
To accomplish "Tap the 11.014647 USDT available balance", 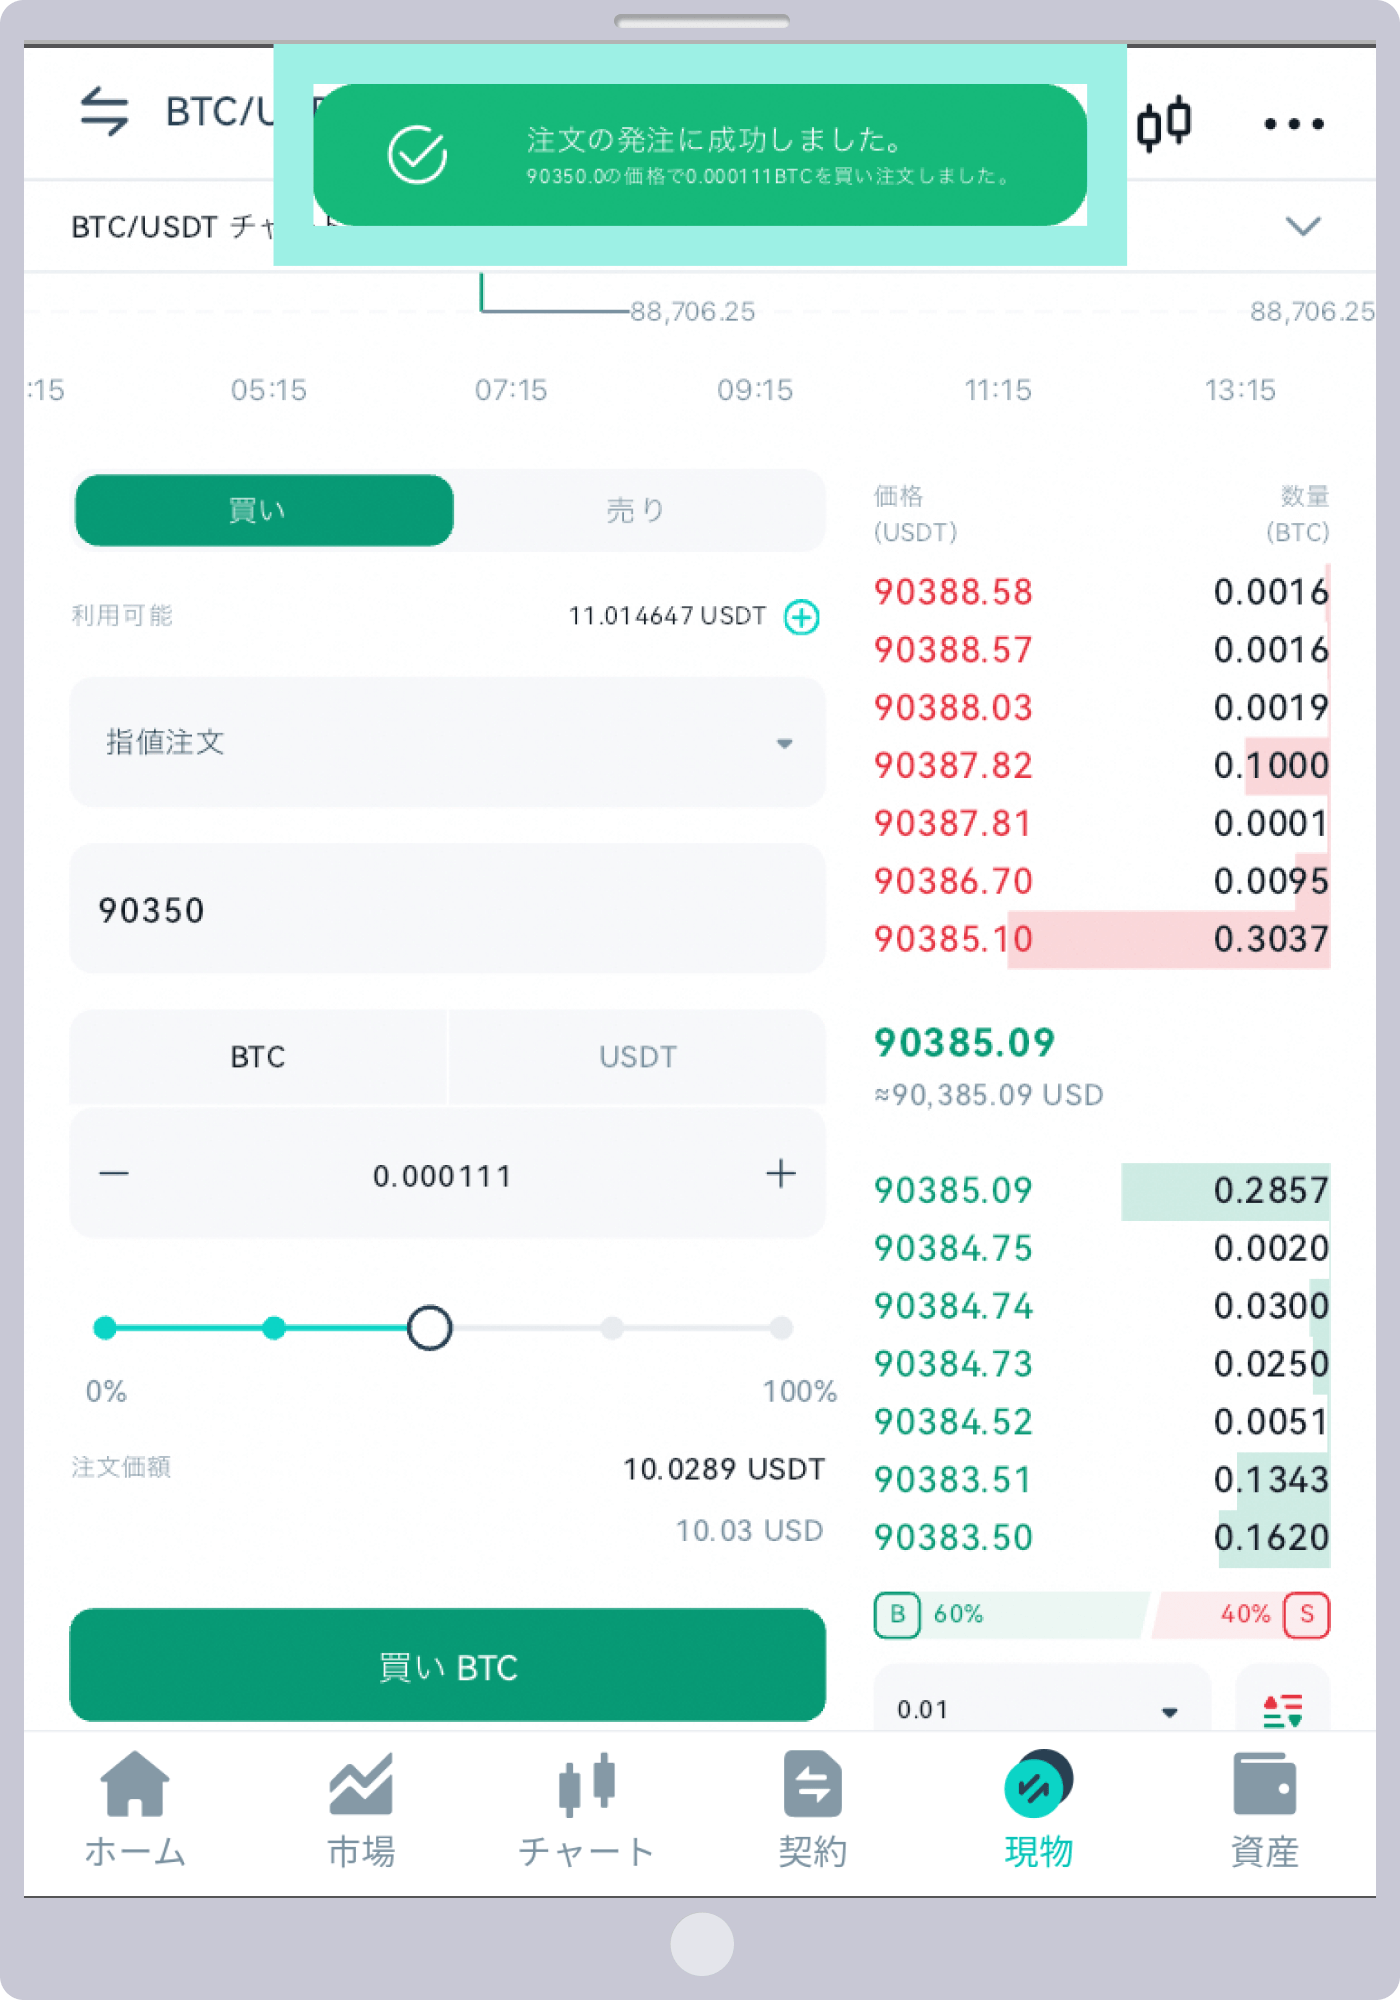I will [x=667, y=615].
